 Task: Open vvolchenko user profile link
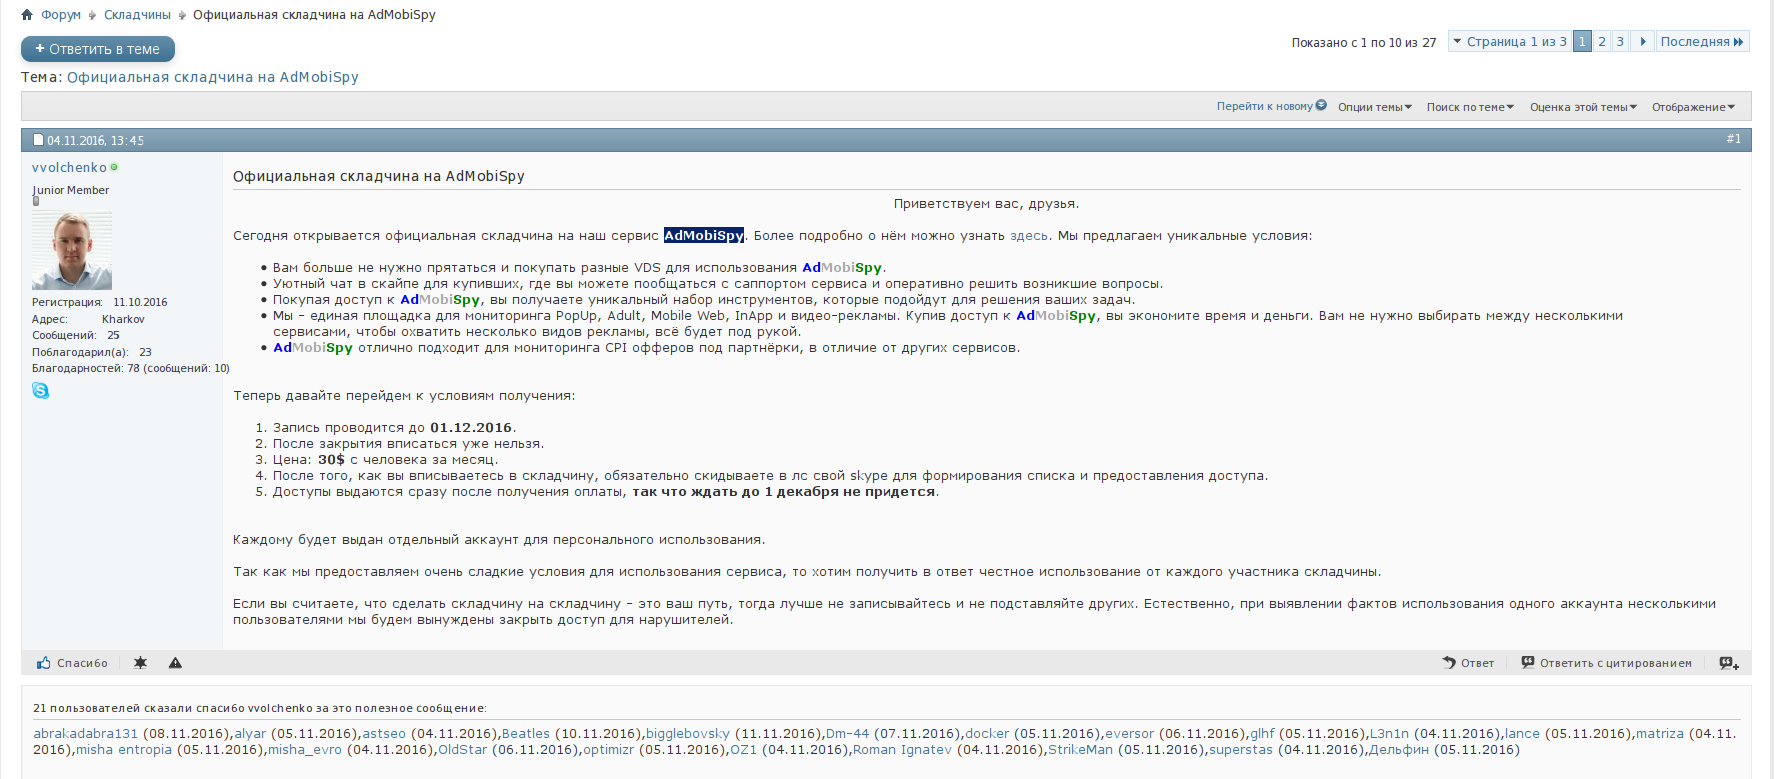click(69, 167)
